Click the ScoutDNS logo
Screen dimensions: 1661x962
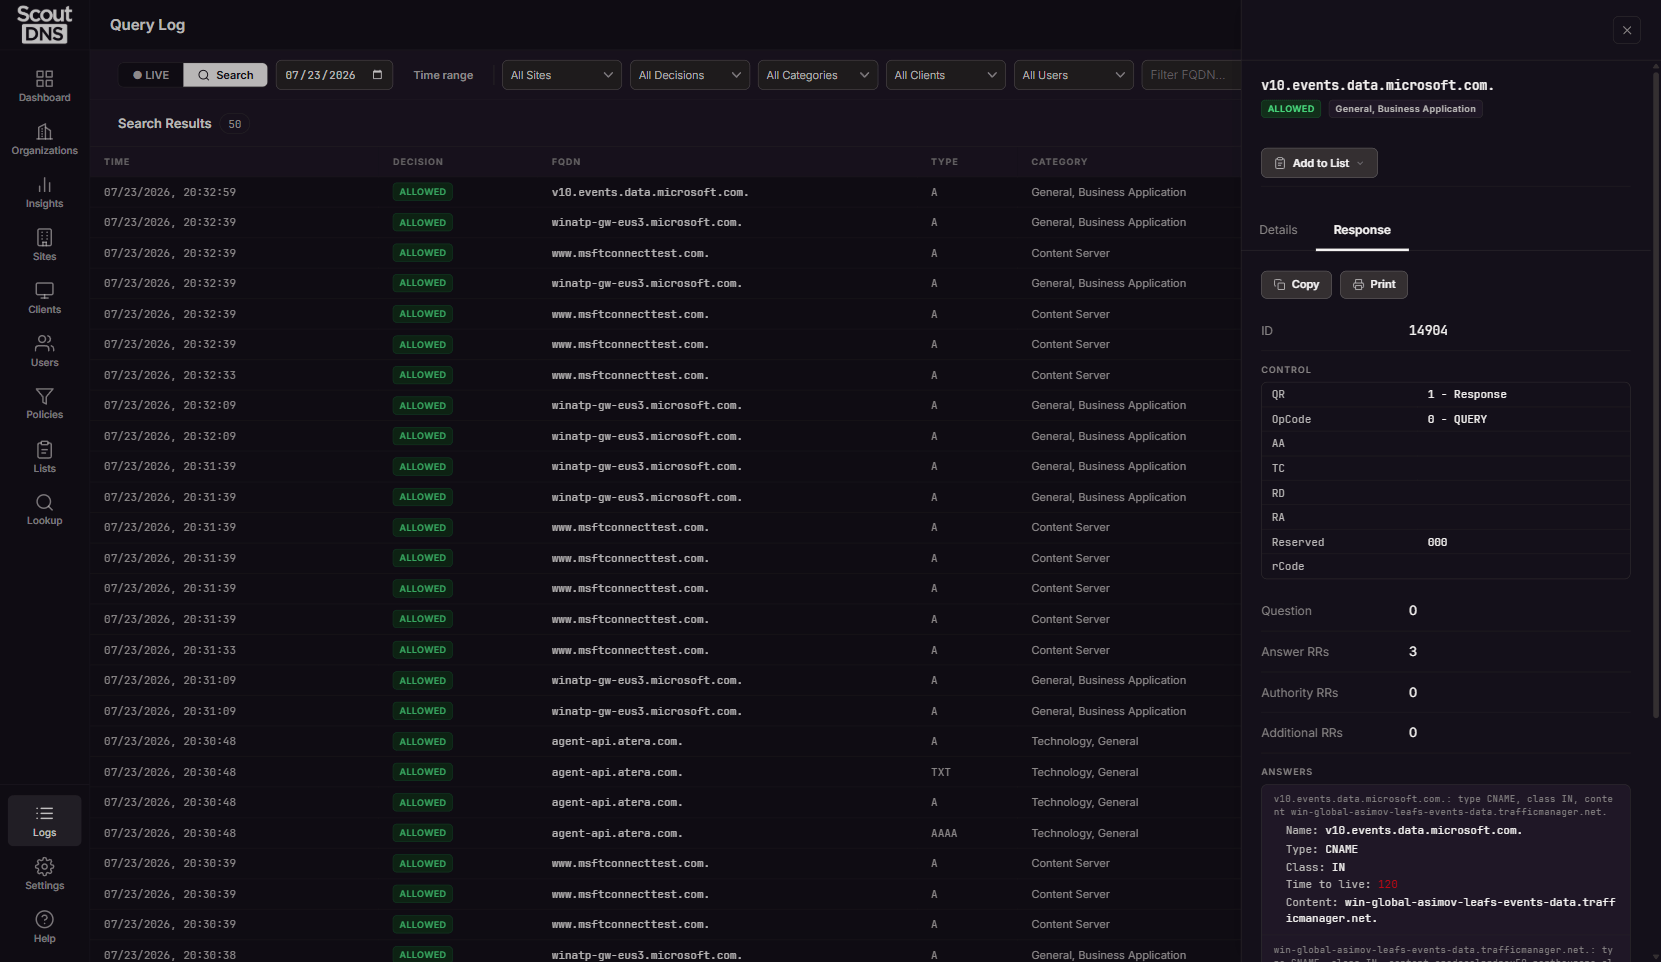tap(44, 24)
